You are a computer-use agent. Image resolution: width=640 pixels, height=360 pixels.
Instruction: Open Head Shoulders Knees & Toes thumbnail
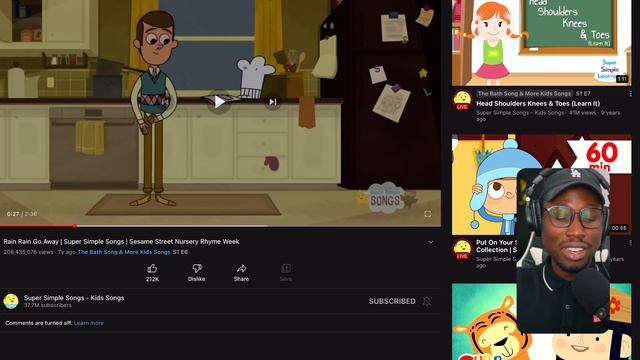click(x=541, y=42)
